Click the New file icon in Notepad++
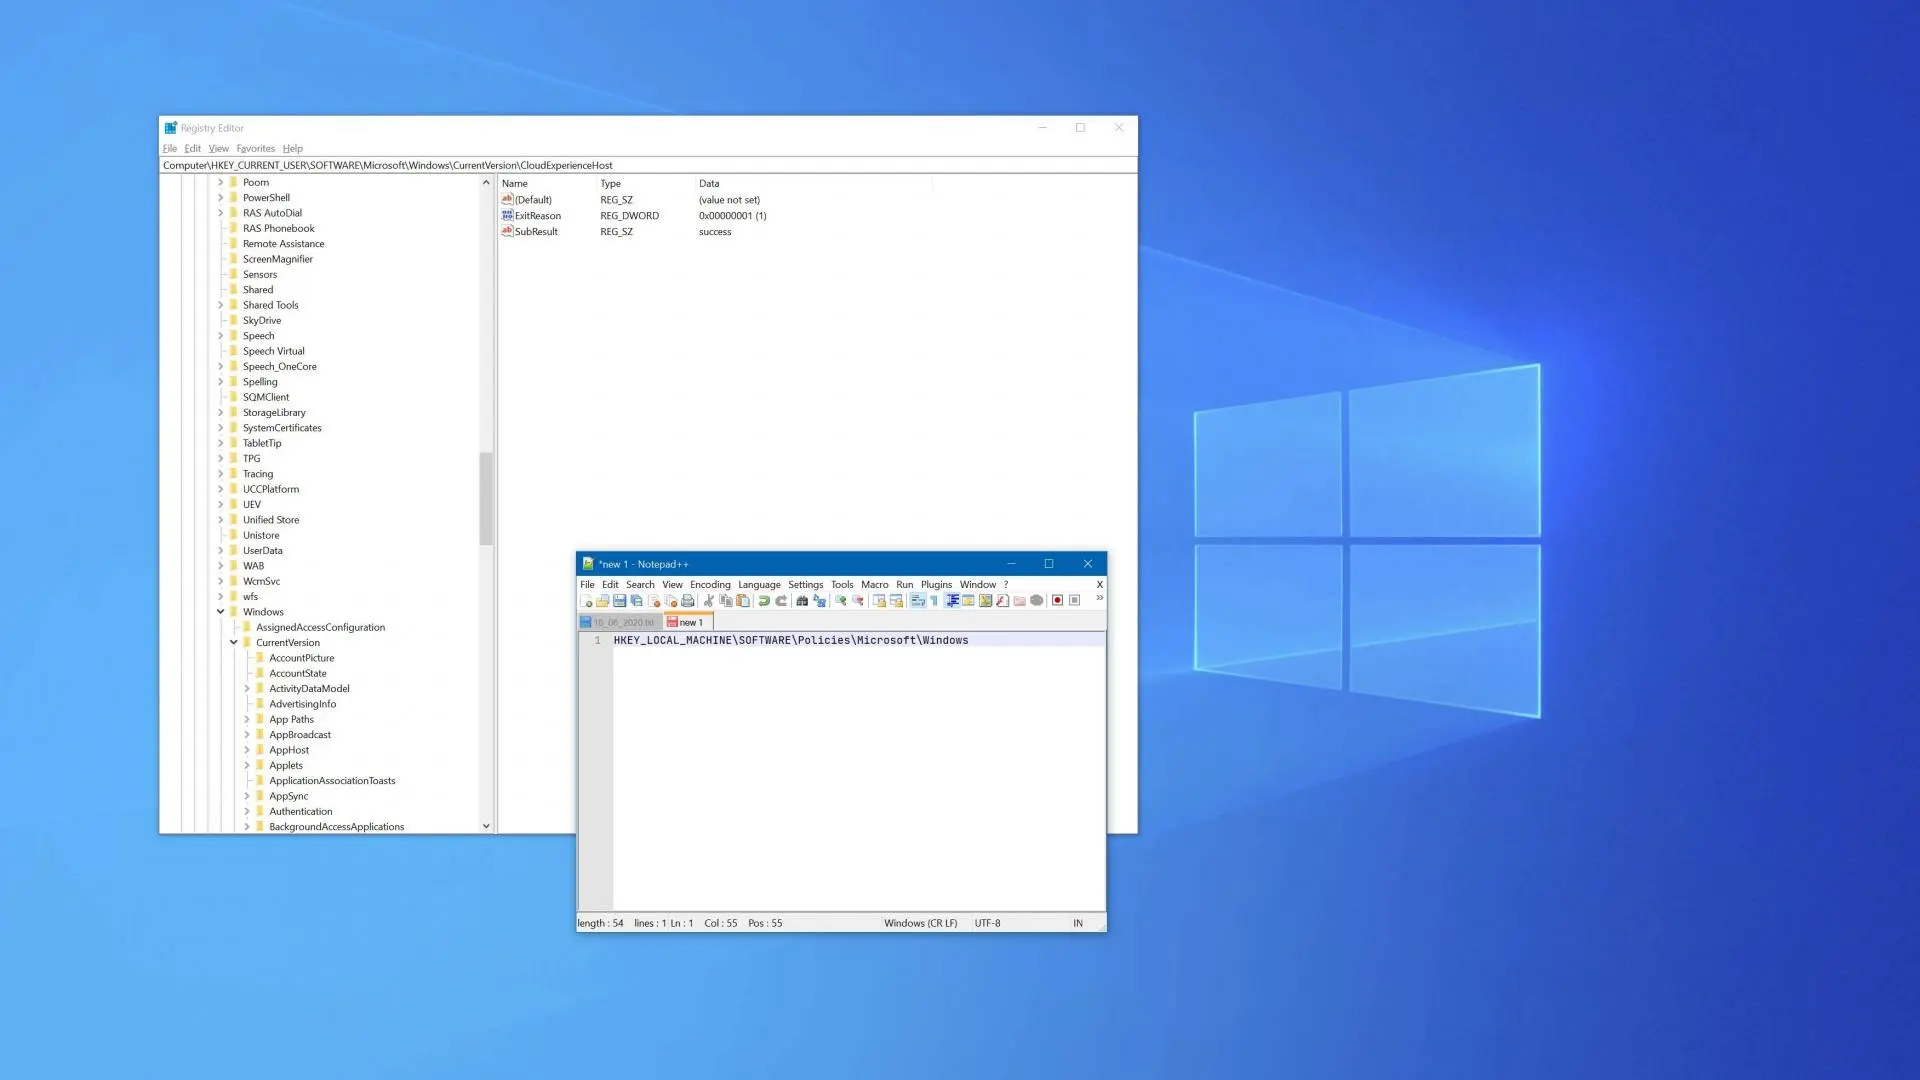Viewport: 1920px width, 1080px height. coord(586,600)
